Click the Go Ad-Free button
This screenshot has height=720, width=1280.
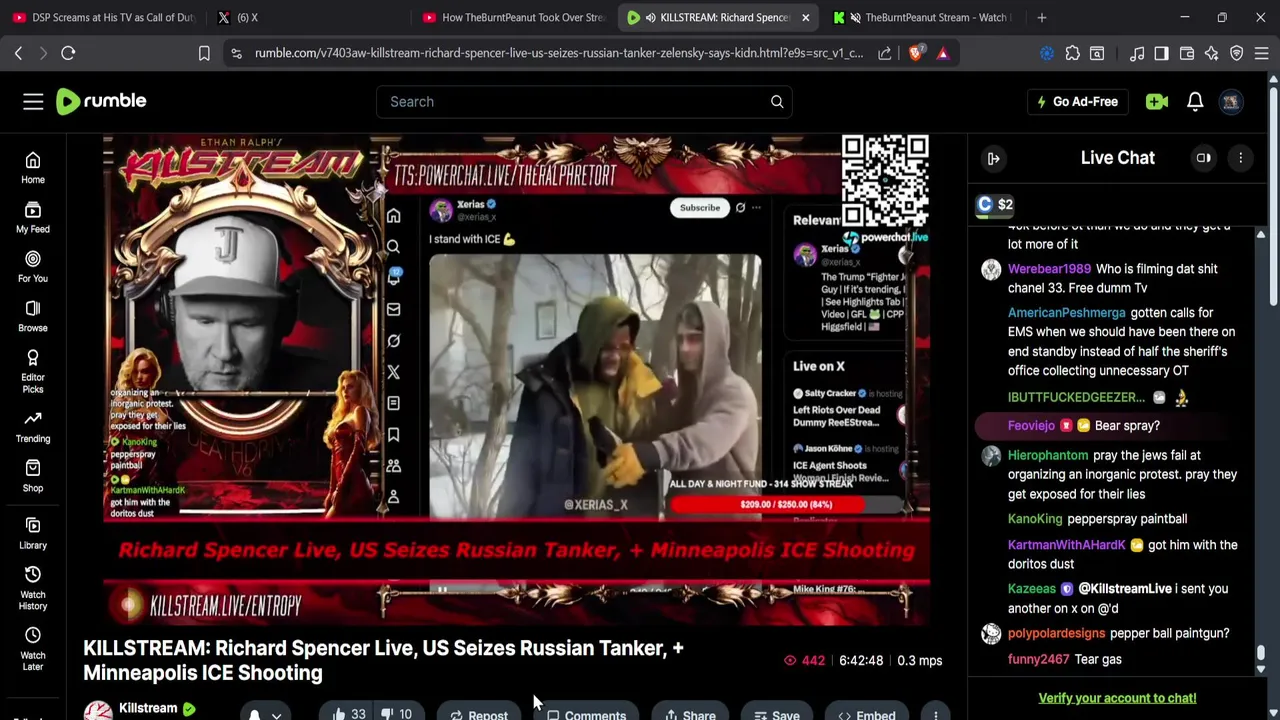tap(1077, 101)
